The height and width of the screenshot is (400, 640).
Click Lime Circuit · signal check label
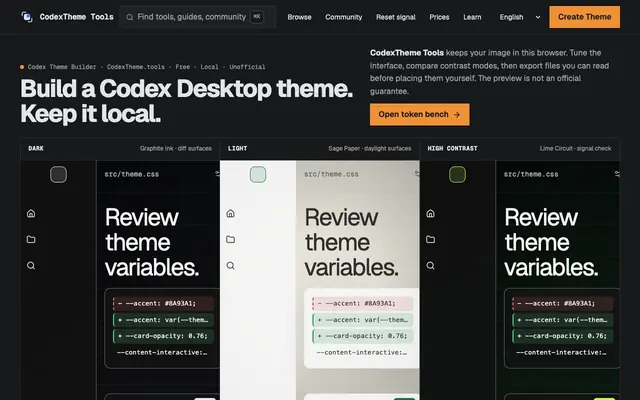[576, 149]
